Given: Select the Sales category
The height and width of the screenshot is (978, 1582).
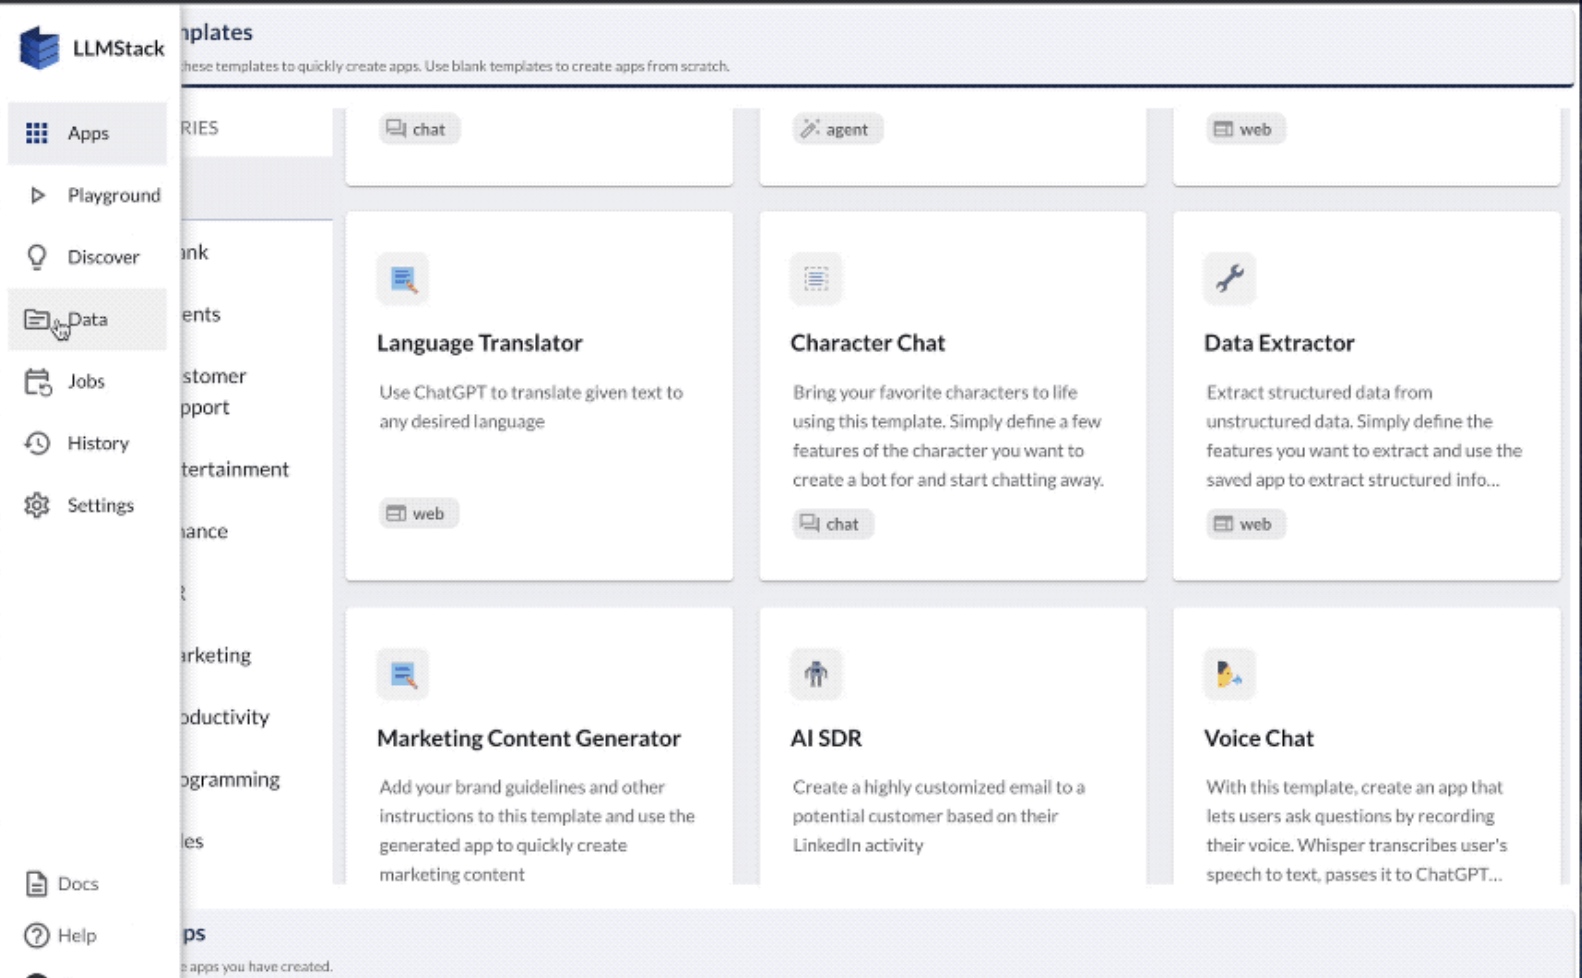Looking at the screenshot, I should click(x=192, y=841).
